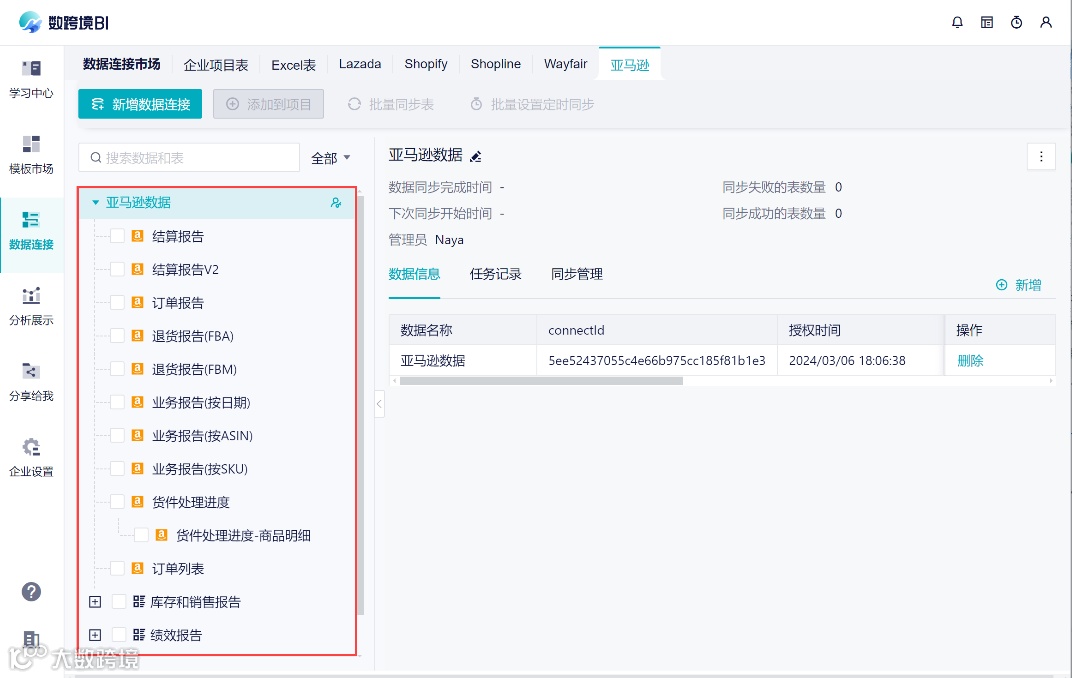Image resolution: width=1072 pixels, height=678 pixels.
Task: Click the grid icon beside 库存和销售报告
Action: coord(139,601)
